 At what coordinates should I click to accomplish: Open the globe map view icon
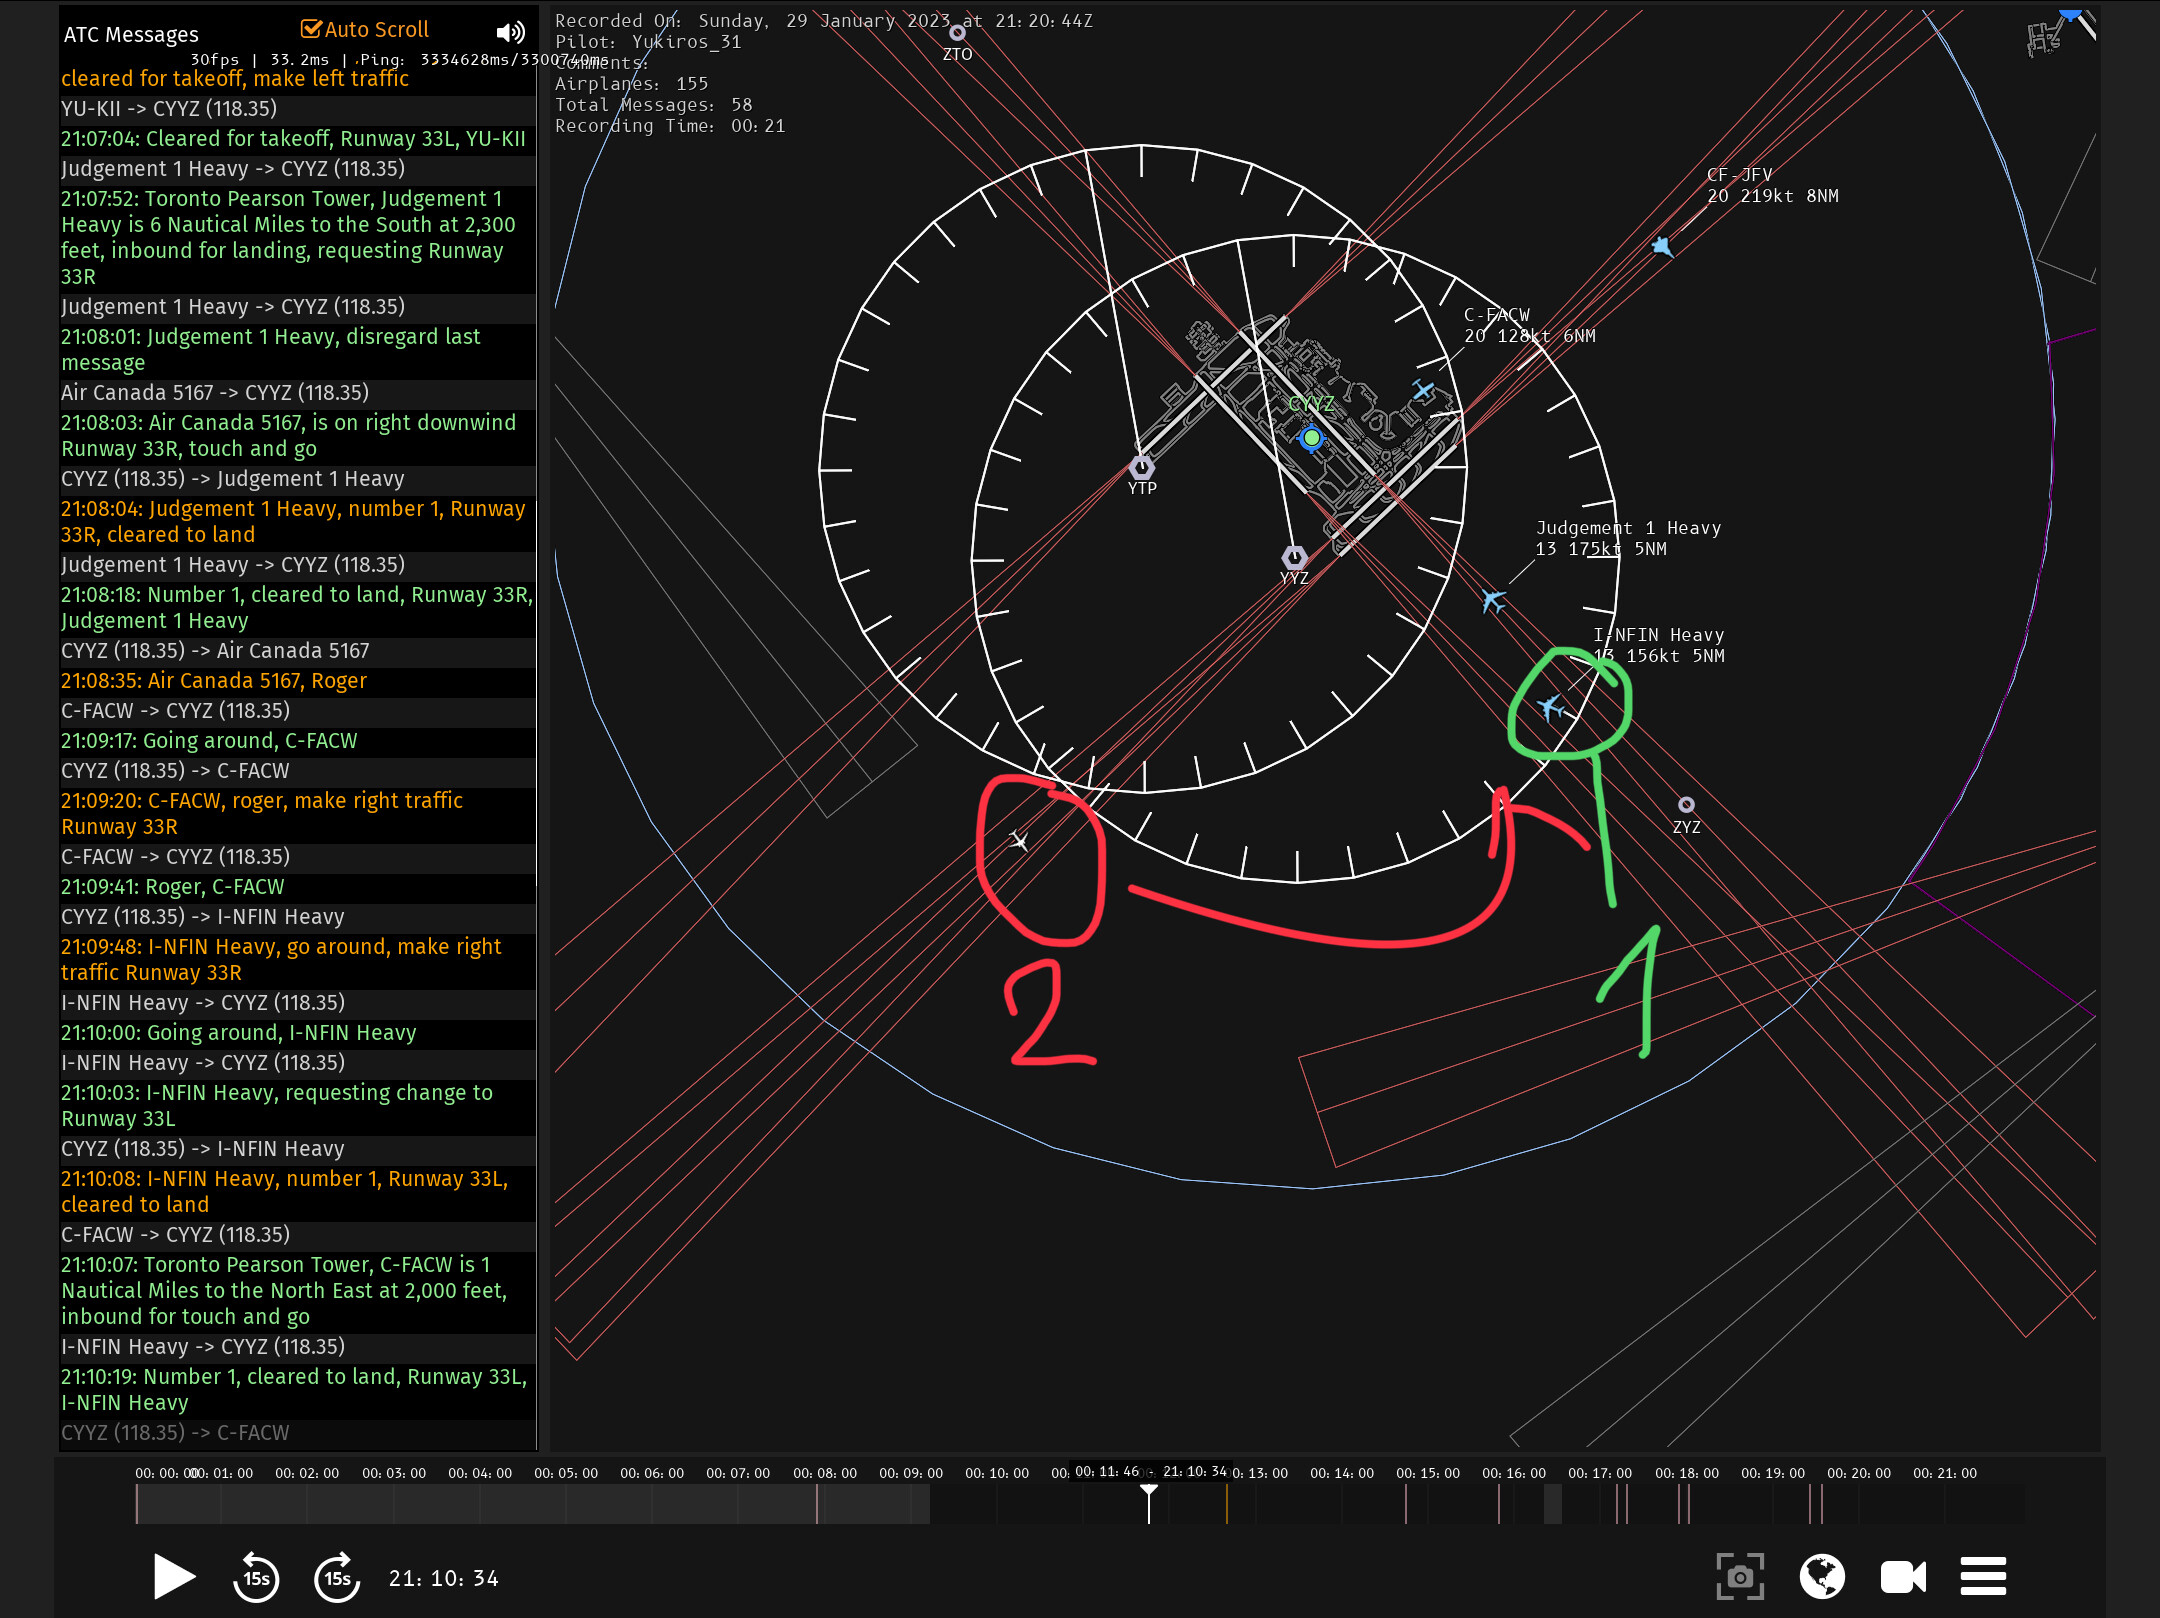tap(1822, 1577)
